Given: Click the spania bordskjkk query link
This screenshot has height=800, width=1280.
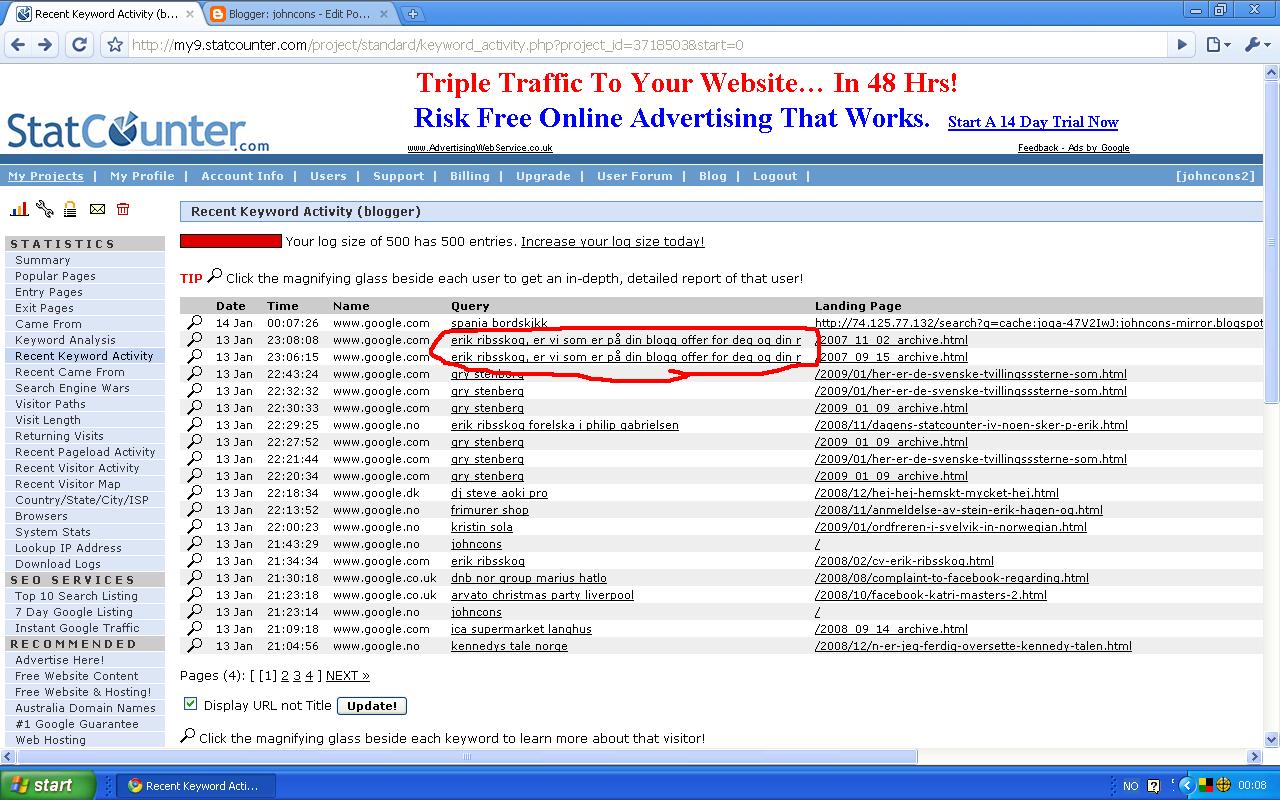Looking at the screenshot, I should (499, 323).
